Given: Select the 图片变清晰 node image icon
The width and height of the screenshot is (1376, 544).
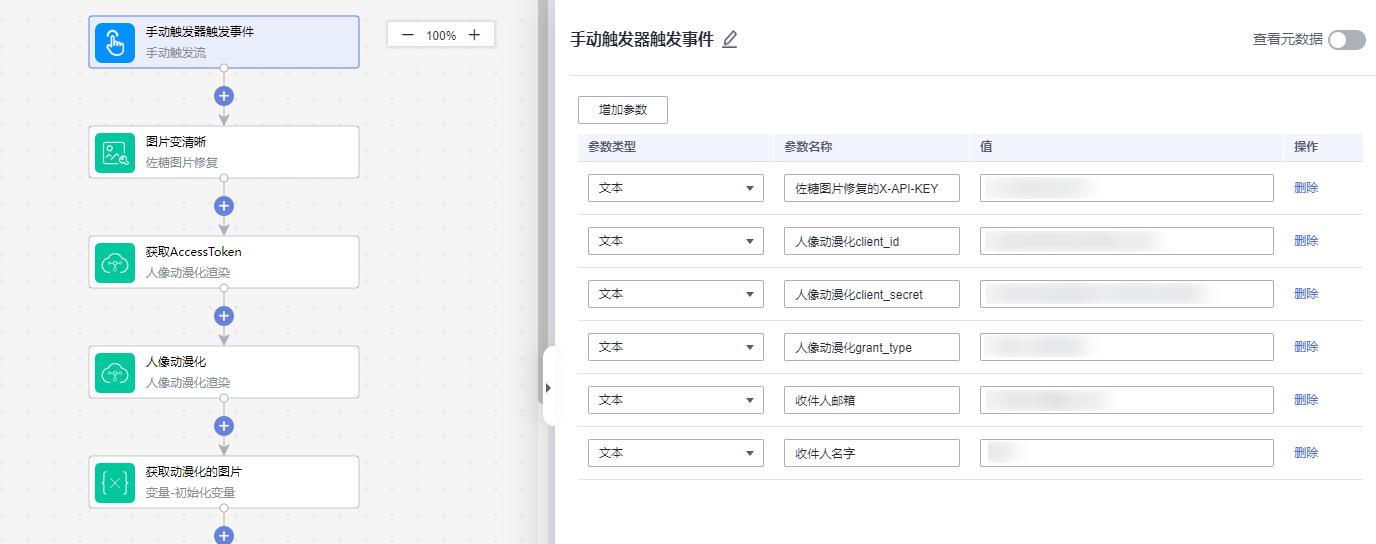Looking at the screenshot, I should point(115,152).
